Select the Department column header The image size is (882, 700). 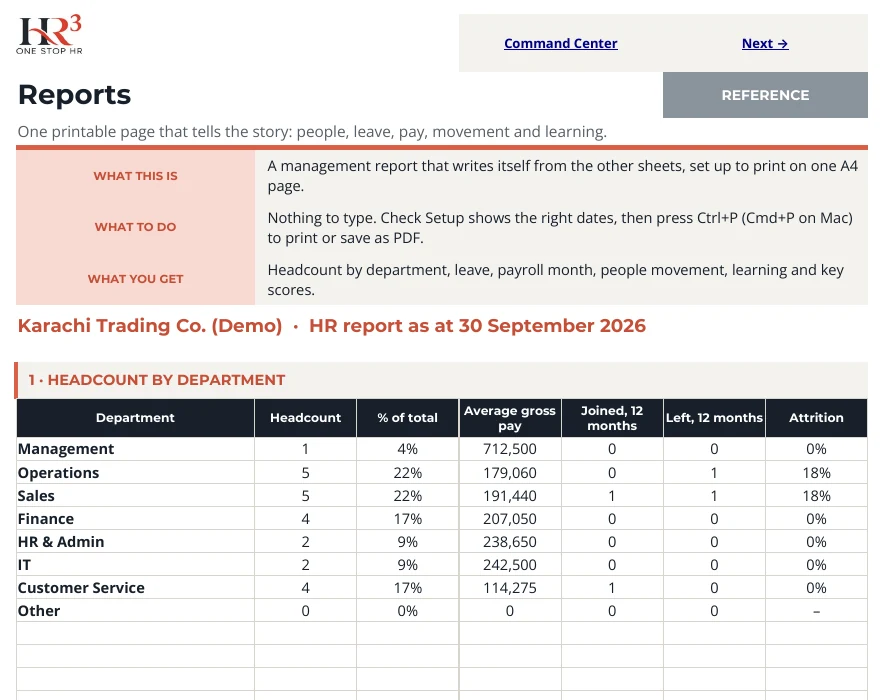pos(136,418)
